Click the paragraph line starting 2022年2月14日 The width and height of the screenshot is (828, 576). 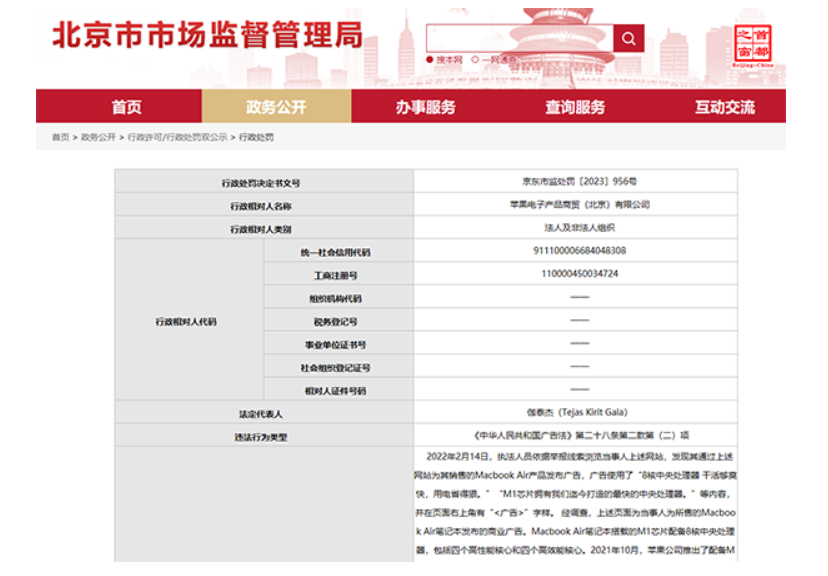point(579,457)
